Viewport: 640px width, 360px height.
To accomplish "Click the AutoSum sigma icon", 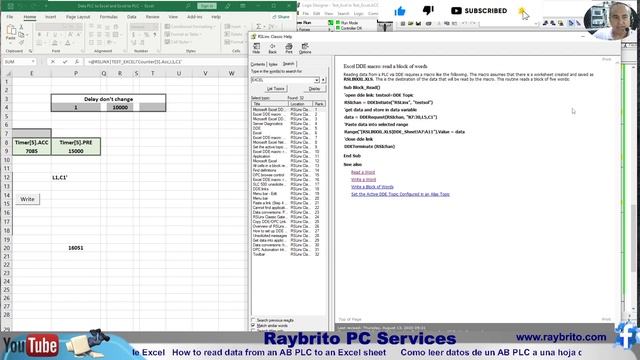I will coord(259,27).
